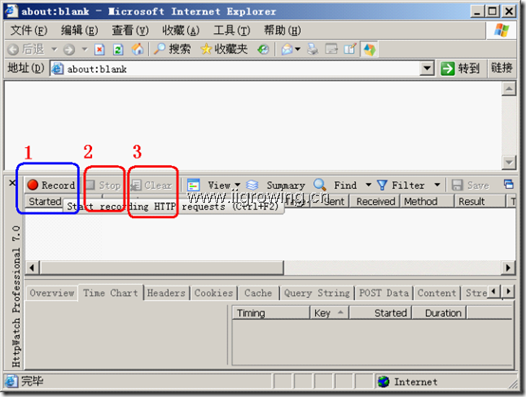
Task: Open the Summary window in HttpWatch
Action: click(x=276, y=185)
